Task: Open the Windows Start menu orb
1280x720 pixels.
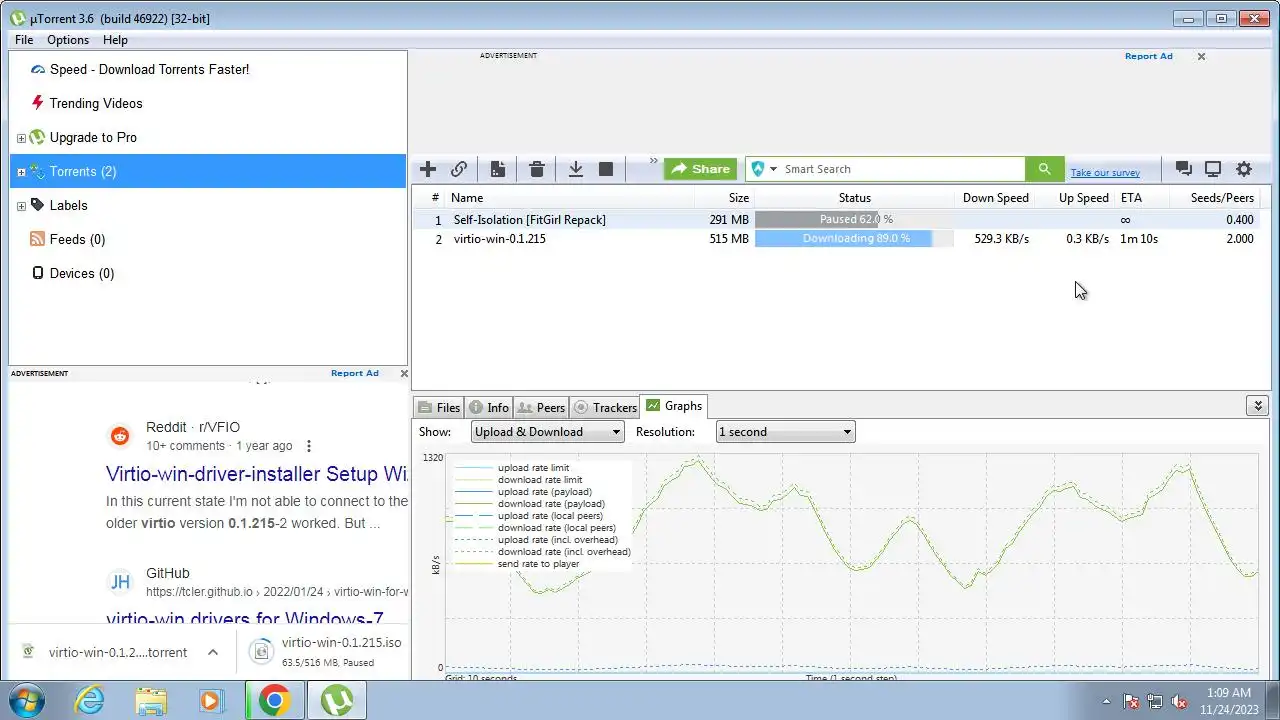Action: click(26, 700)
